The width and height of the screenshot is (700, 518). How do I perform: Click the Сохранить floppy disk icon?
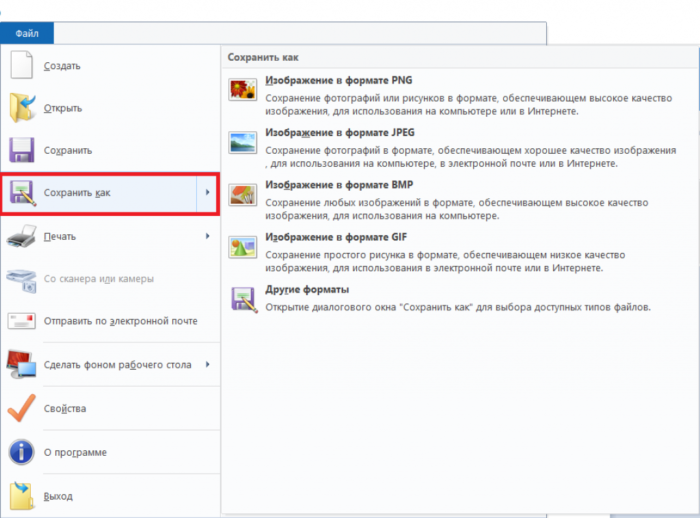(22, 150)
